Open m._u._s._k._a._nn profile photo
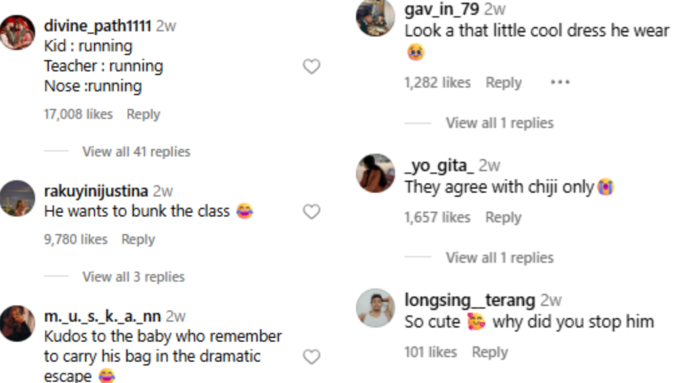Image resolution: width=680 pixels, height=383 pixels. point(17,324)
